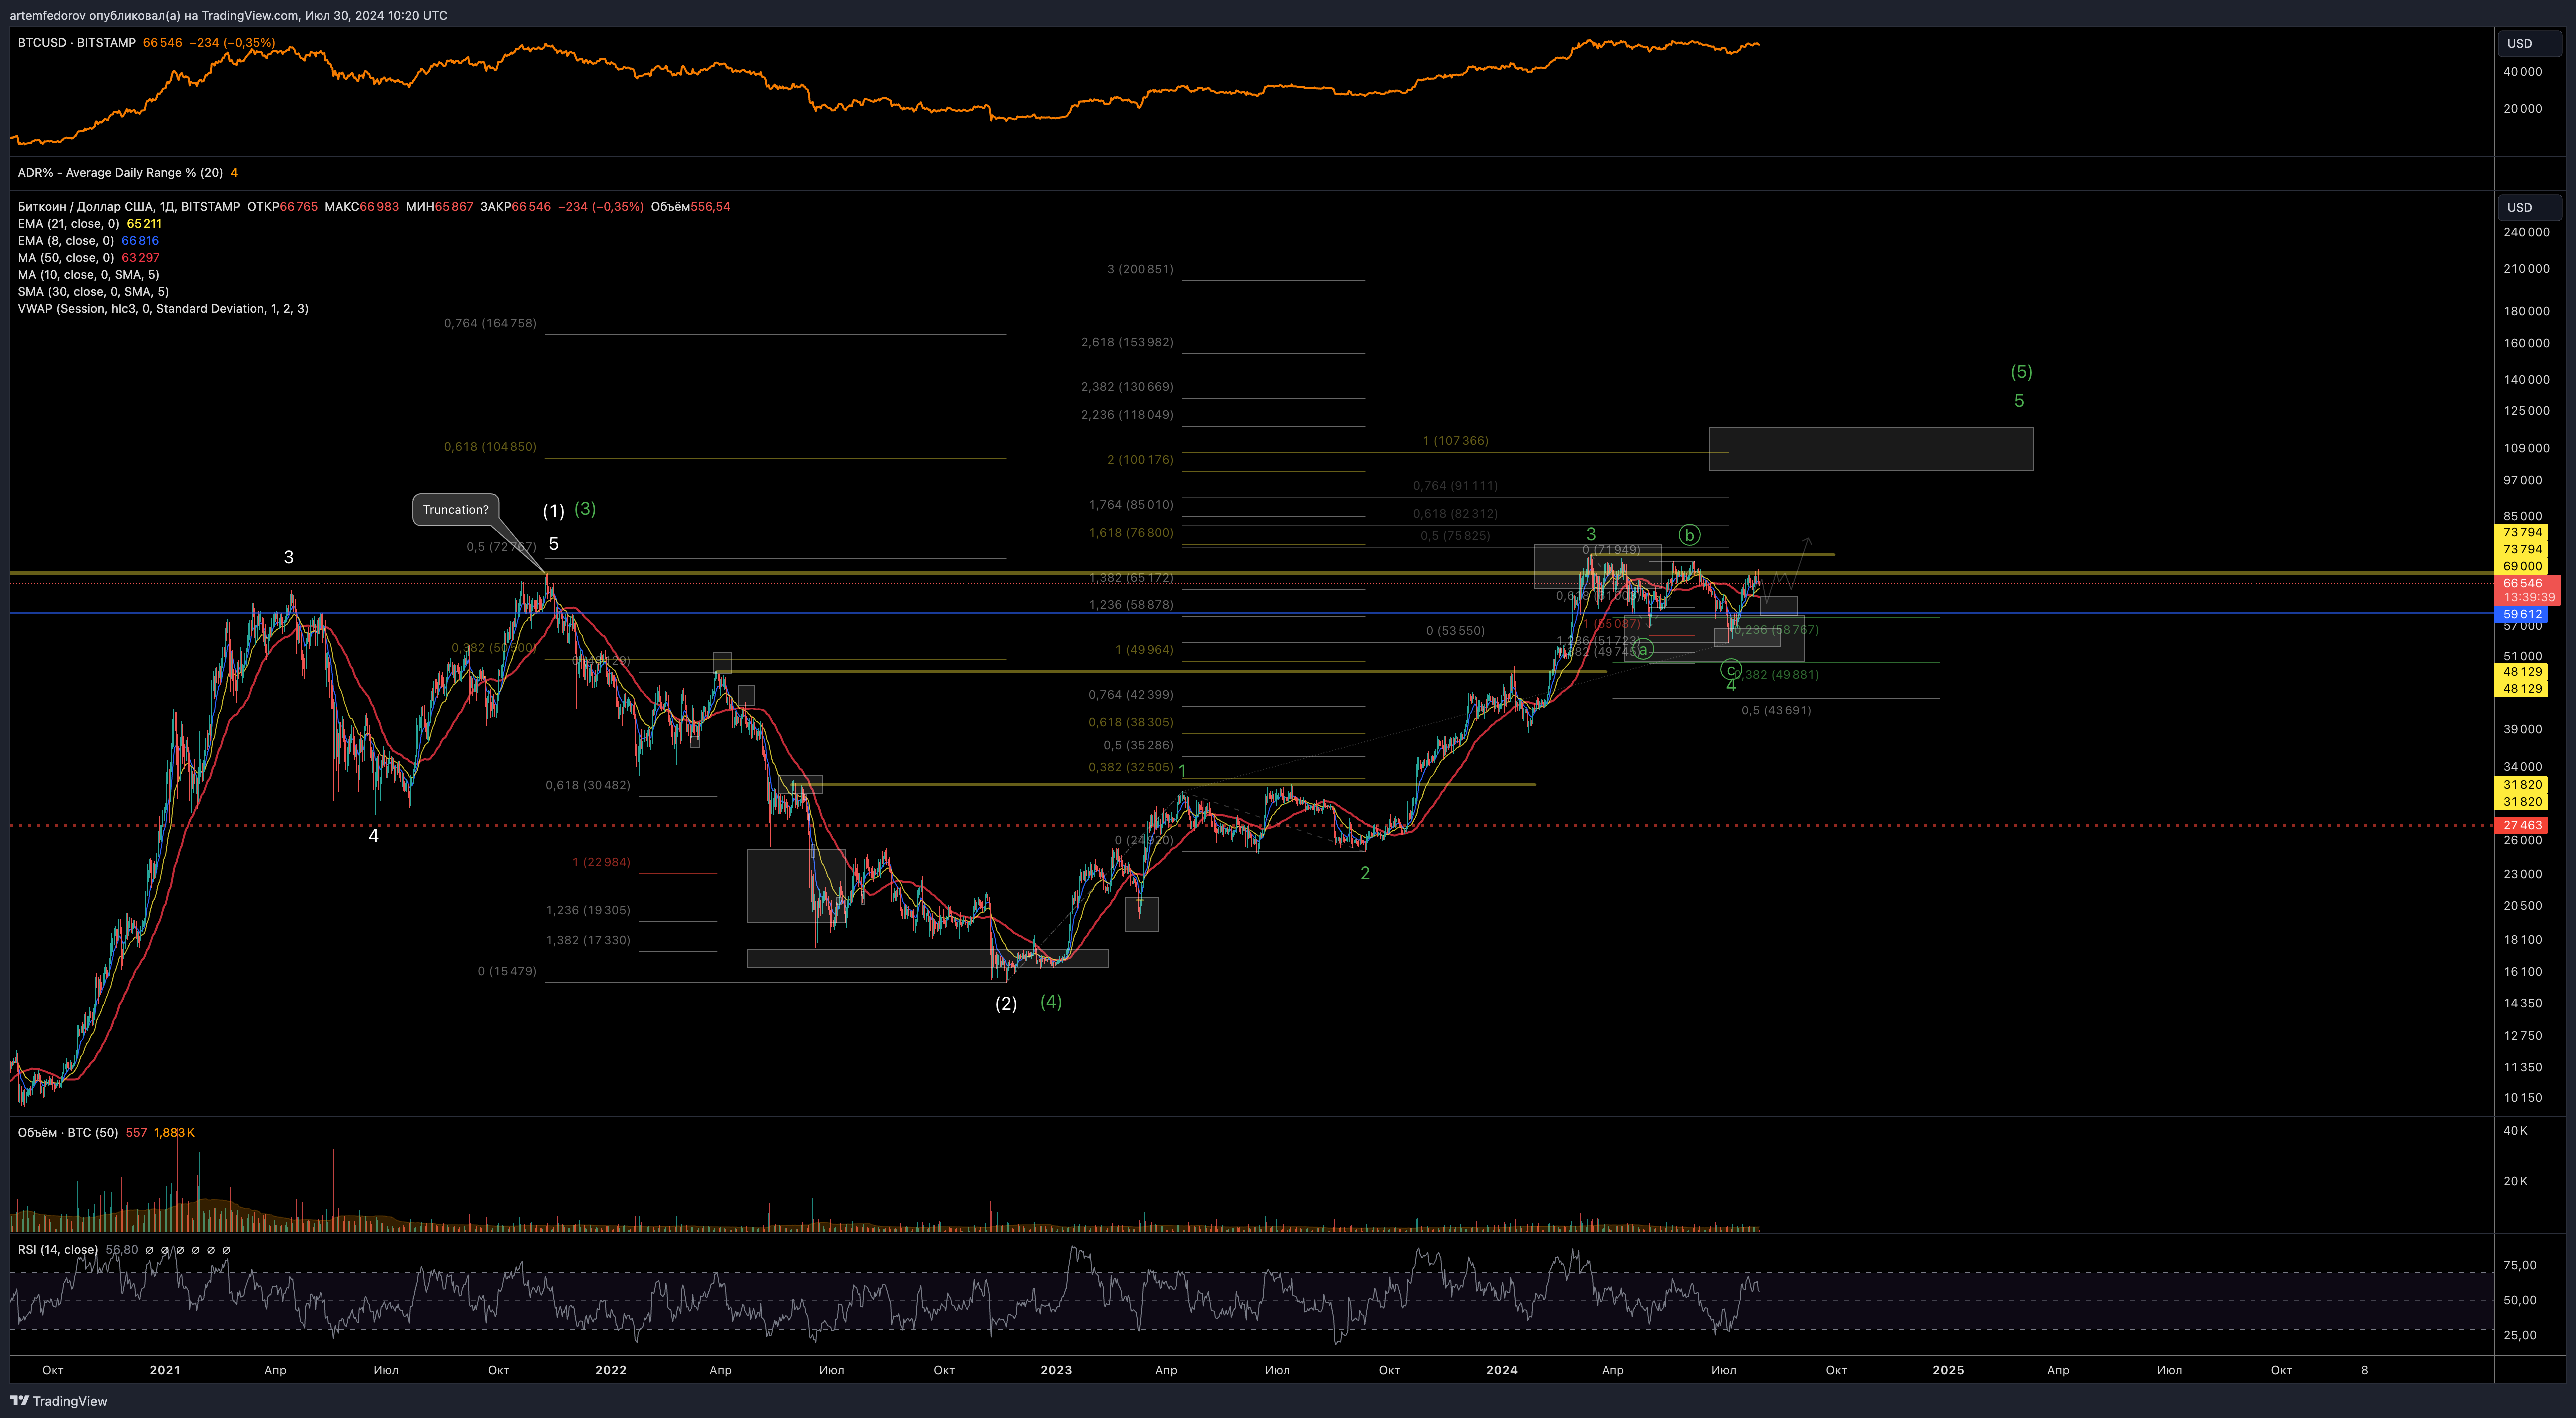
Task: Click the 2023 label on the time axis
Action: point(1056,1370)
